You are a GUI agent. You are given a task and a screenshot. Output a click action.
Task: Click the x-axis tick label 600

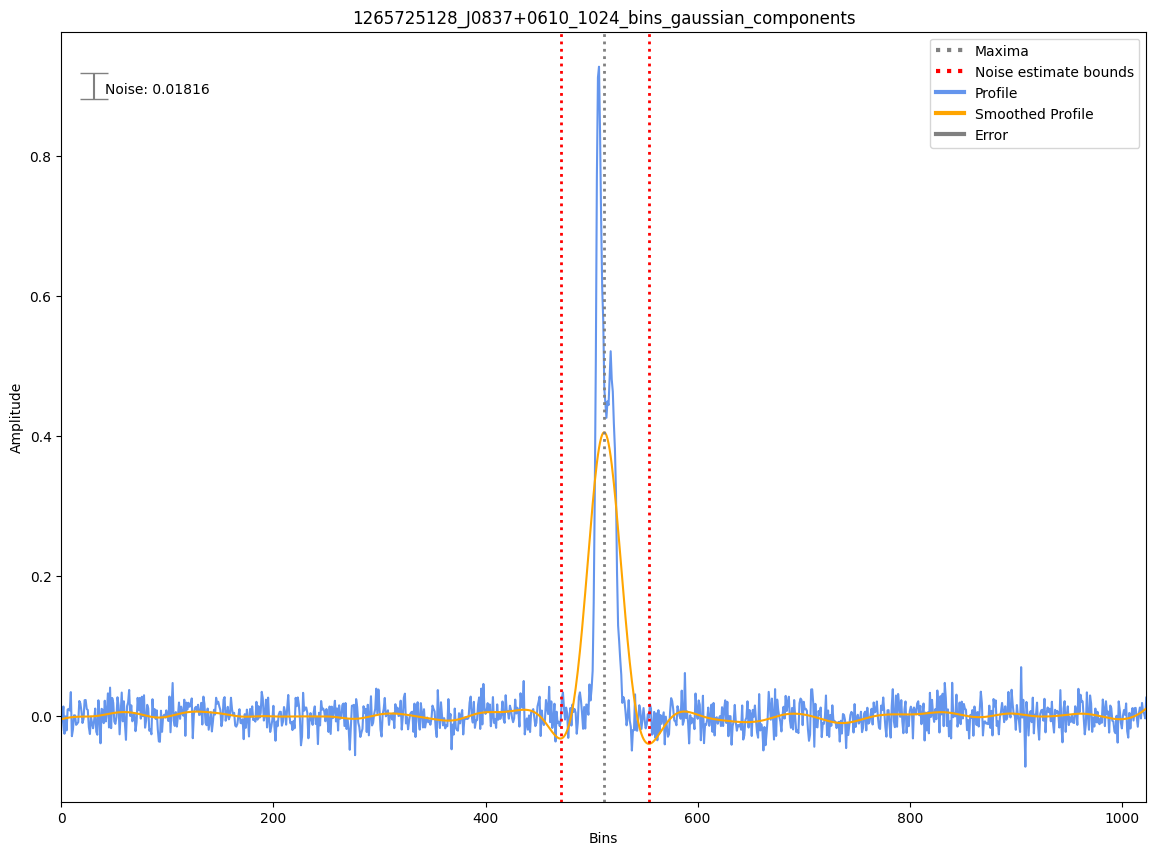[697, 818]
